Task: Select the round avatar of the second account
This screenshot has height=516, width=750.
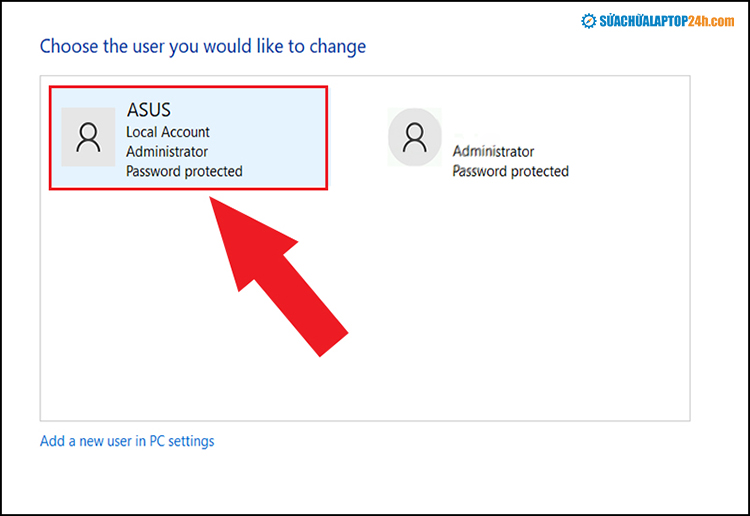Action: click(x=415, y=137)
